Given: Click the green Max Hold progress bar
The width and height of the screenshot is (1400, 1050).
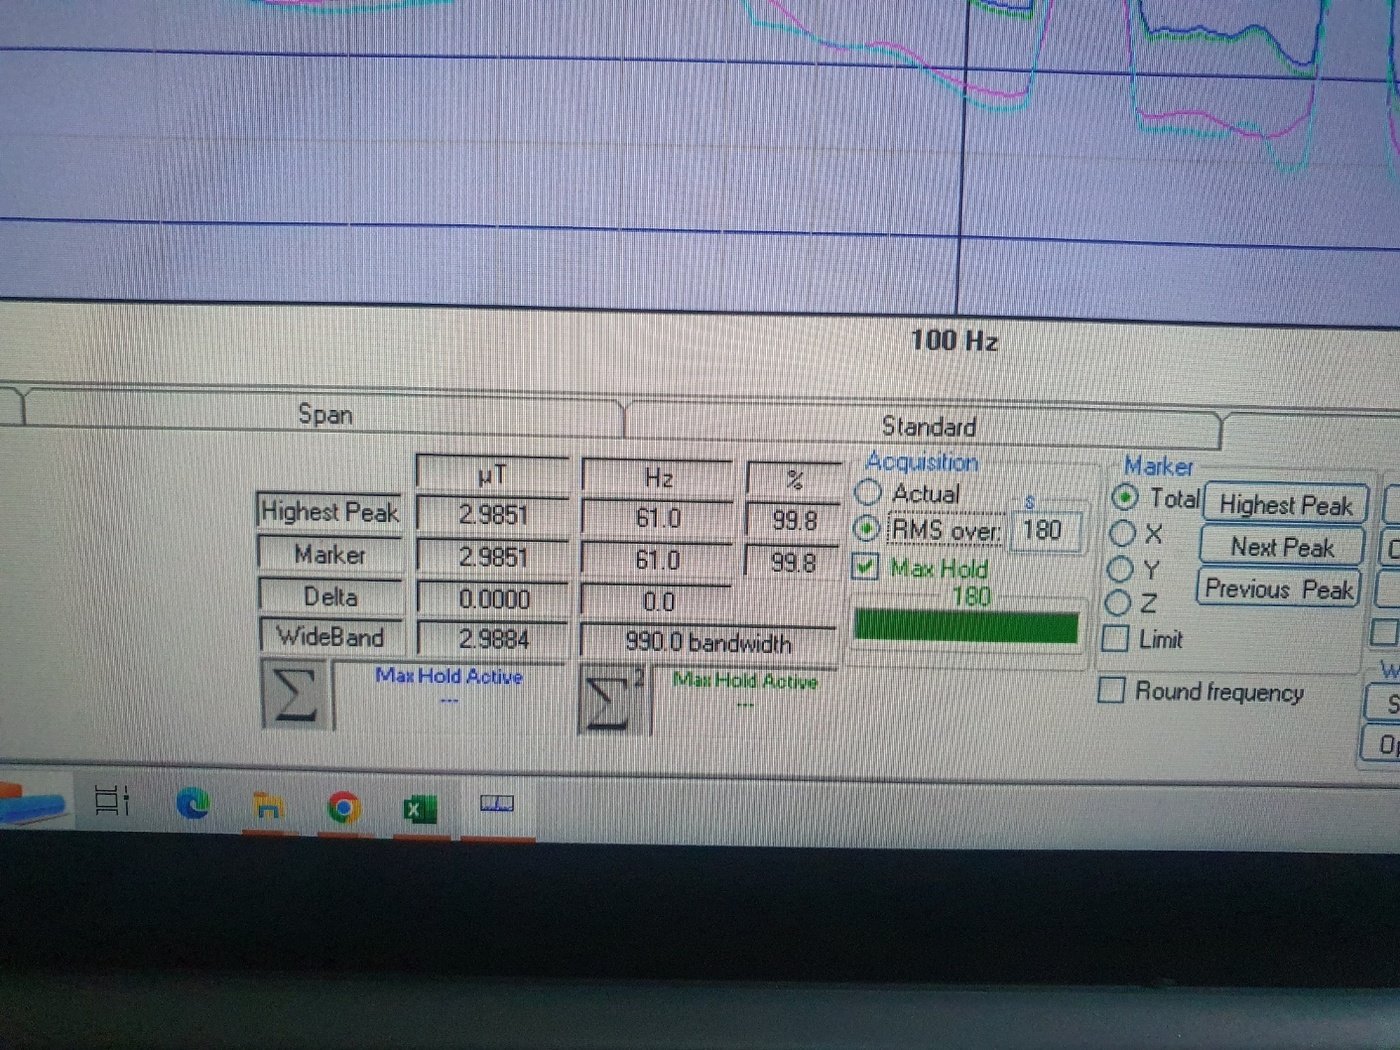Looking at the screenshot, I should [x=966, y=627].
